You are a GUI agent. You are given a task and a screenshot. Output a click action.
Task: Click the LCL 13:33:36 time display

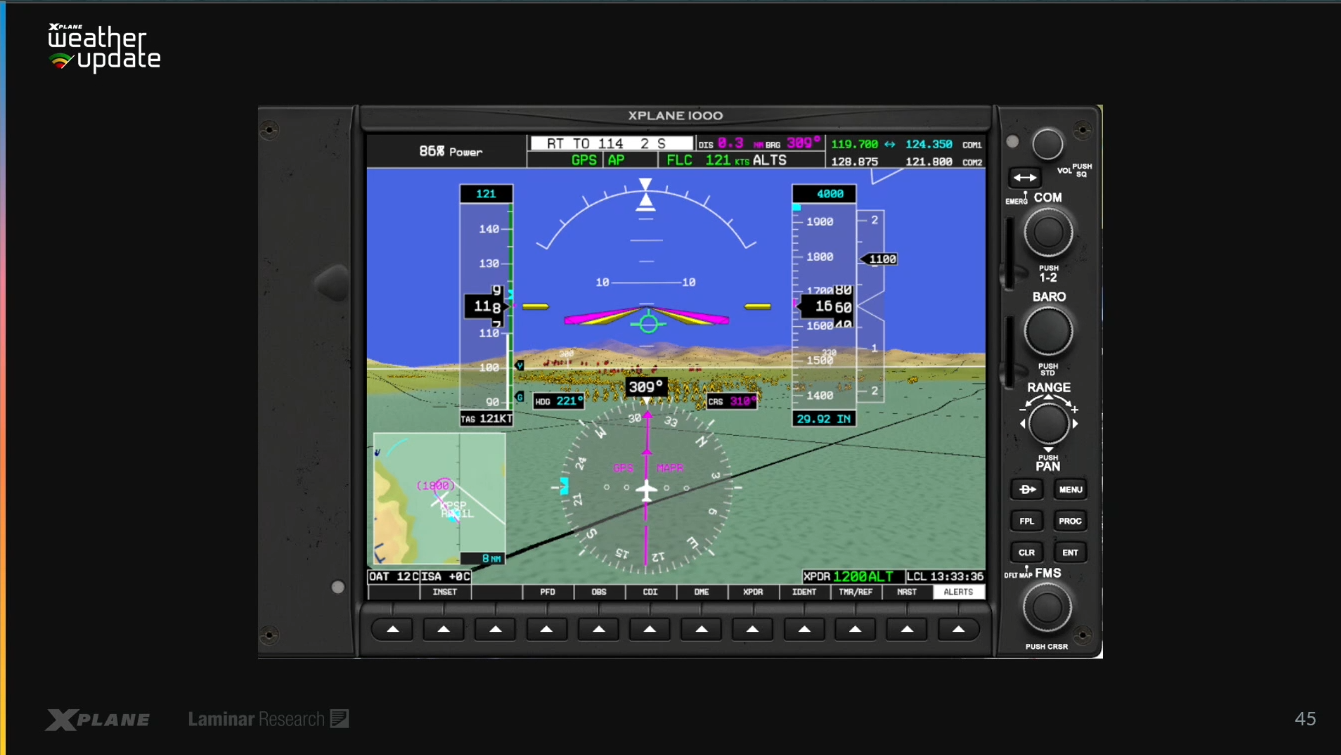(945, 577)
